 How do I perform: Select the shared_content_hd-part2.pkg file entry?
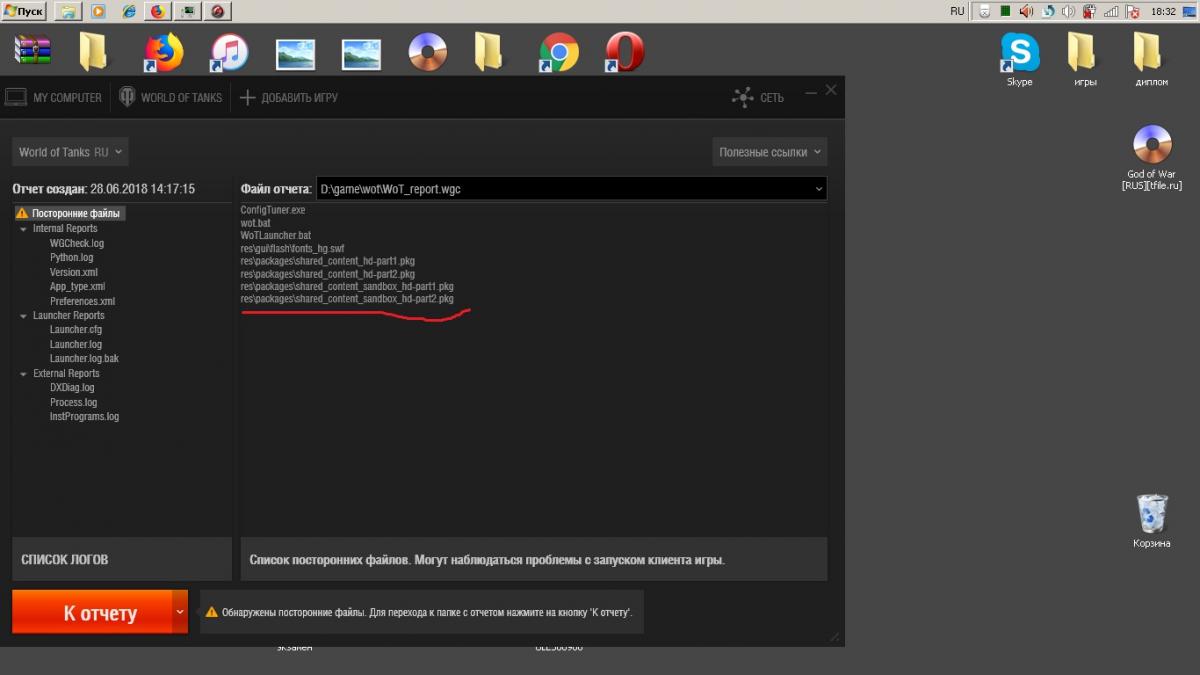[x=328, y=274]
